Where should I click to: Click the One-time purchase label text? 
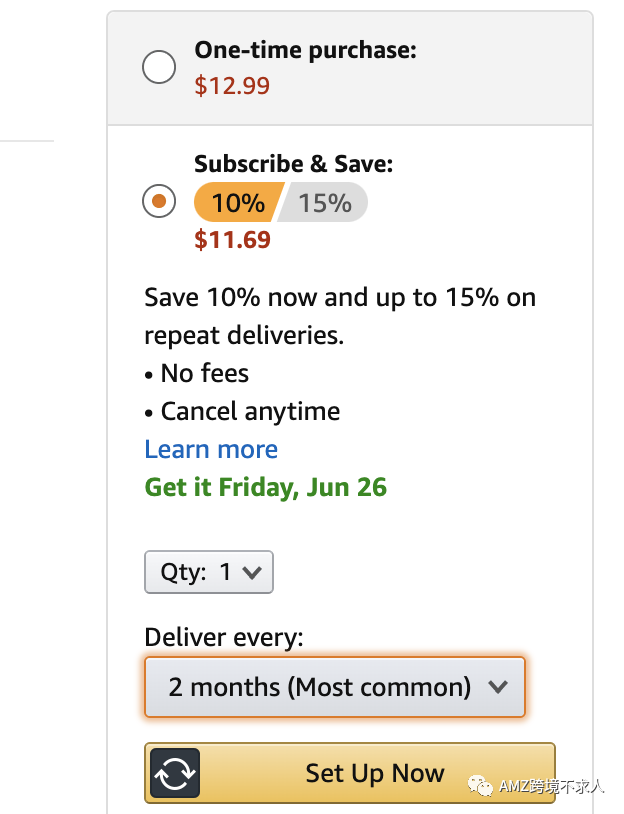pos(305,50)
